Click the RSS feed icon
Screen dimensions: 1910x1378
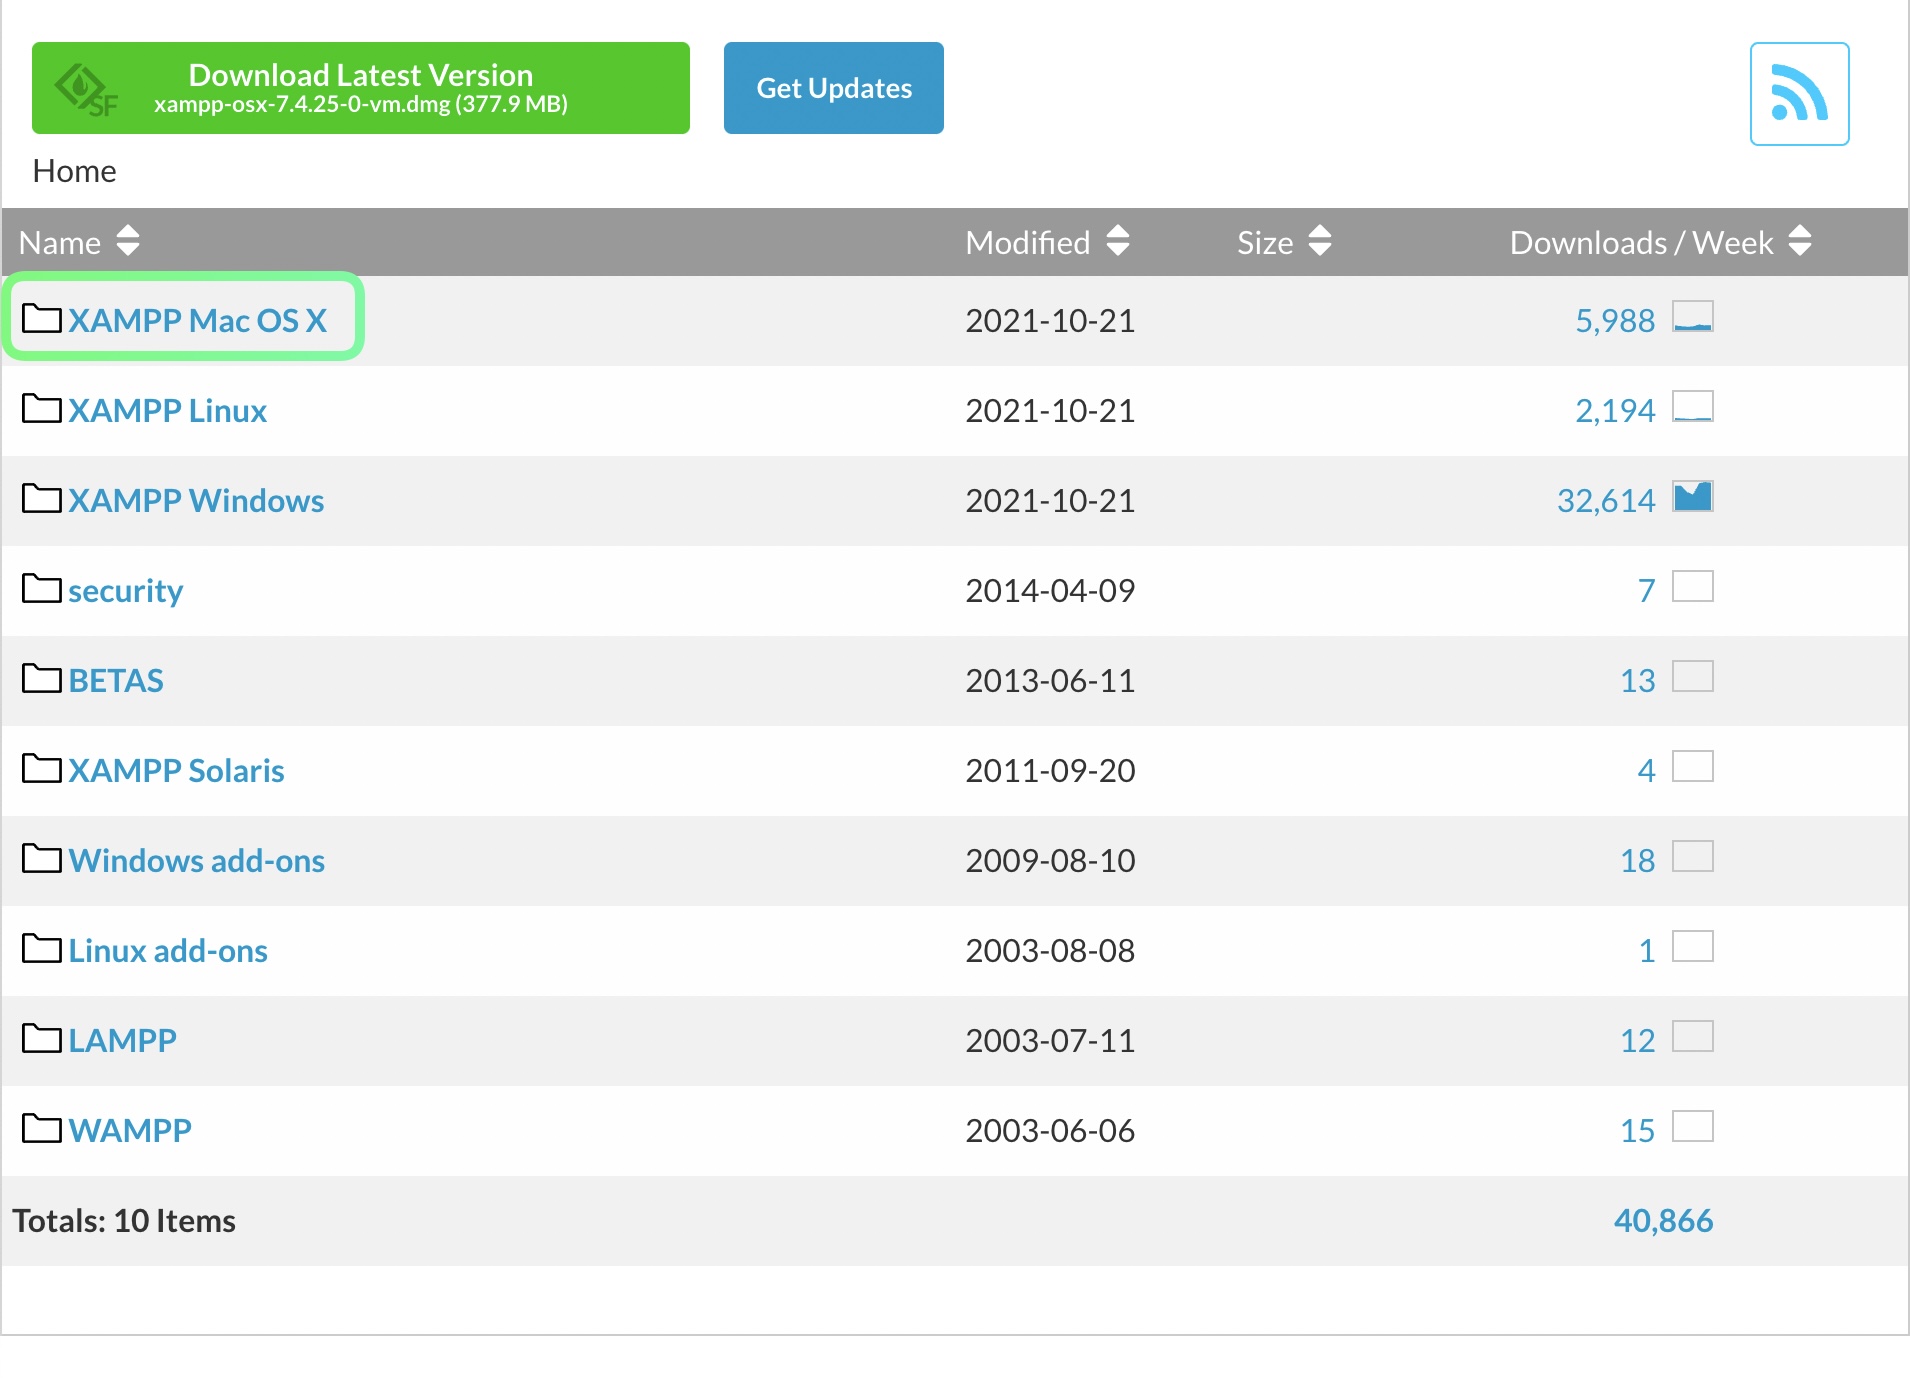[x=1799, y=94]
